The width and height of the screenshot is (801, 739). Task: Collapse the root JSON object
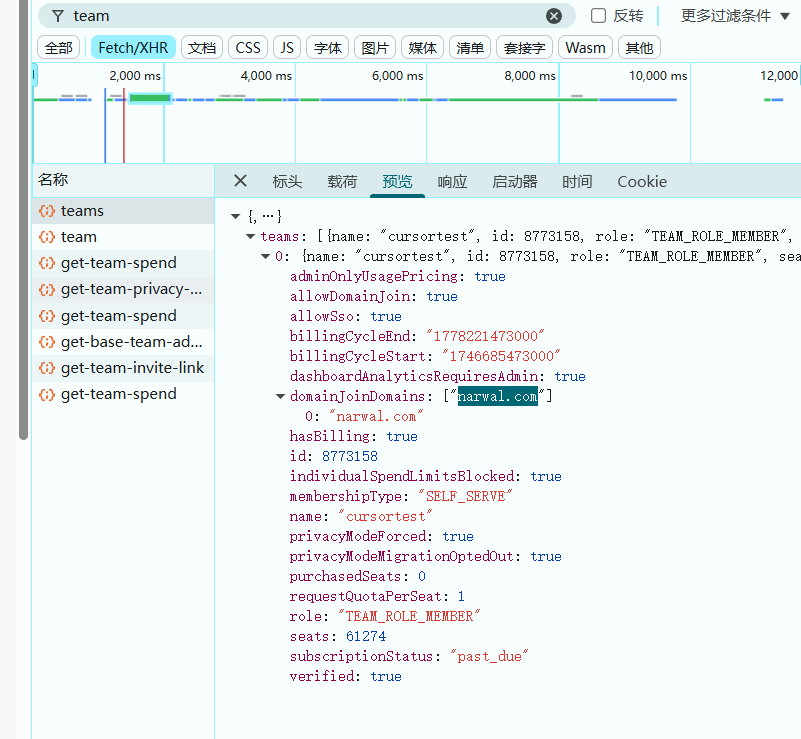coord(235,216)
